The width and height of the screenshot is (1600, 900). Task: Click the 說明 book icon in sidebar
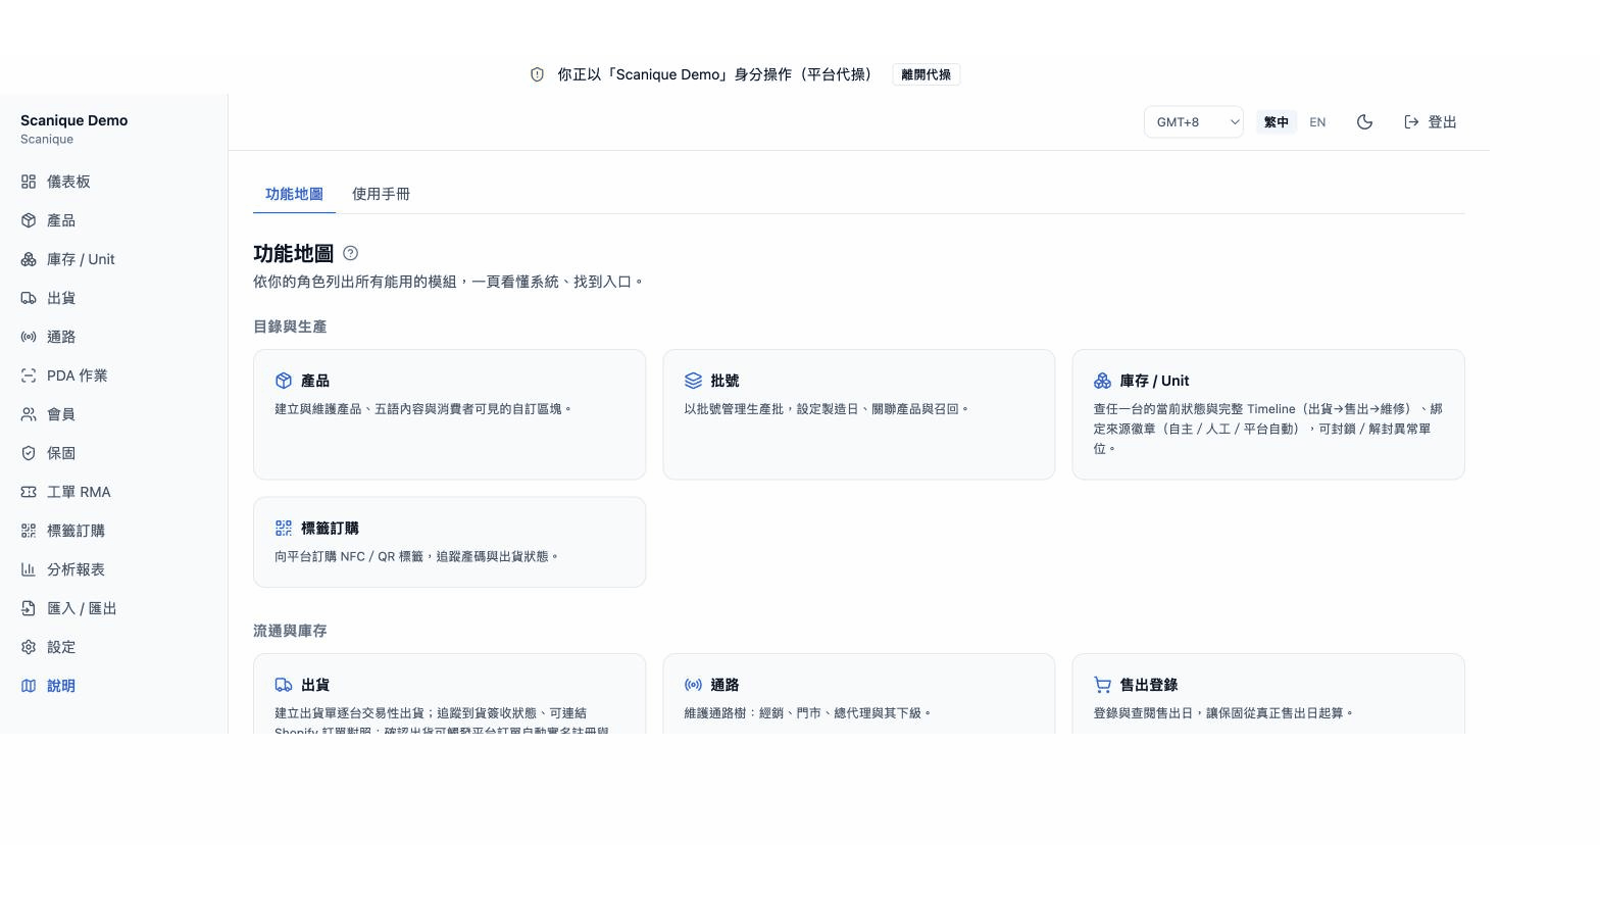tap(28, 686)
